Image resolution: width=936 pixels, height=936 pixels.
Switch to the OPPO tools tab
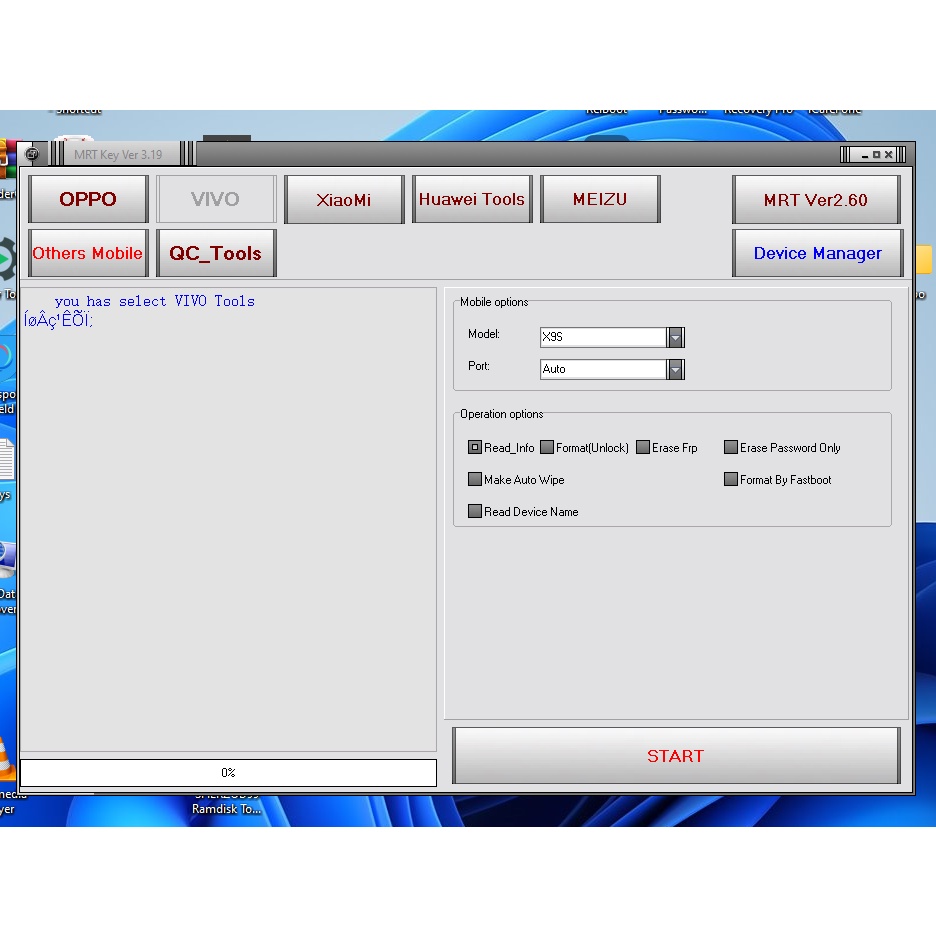88,199
